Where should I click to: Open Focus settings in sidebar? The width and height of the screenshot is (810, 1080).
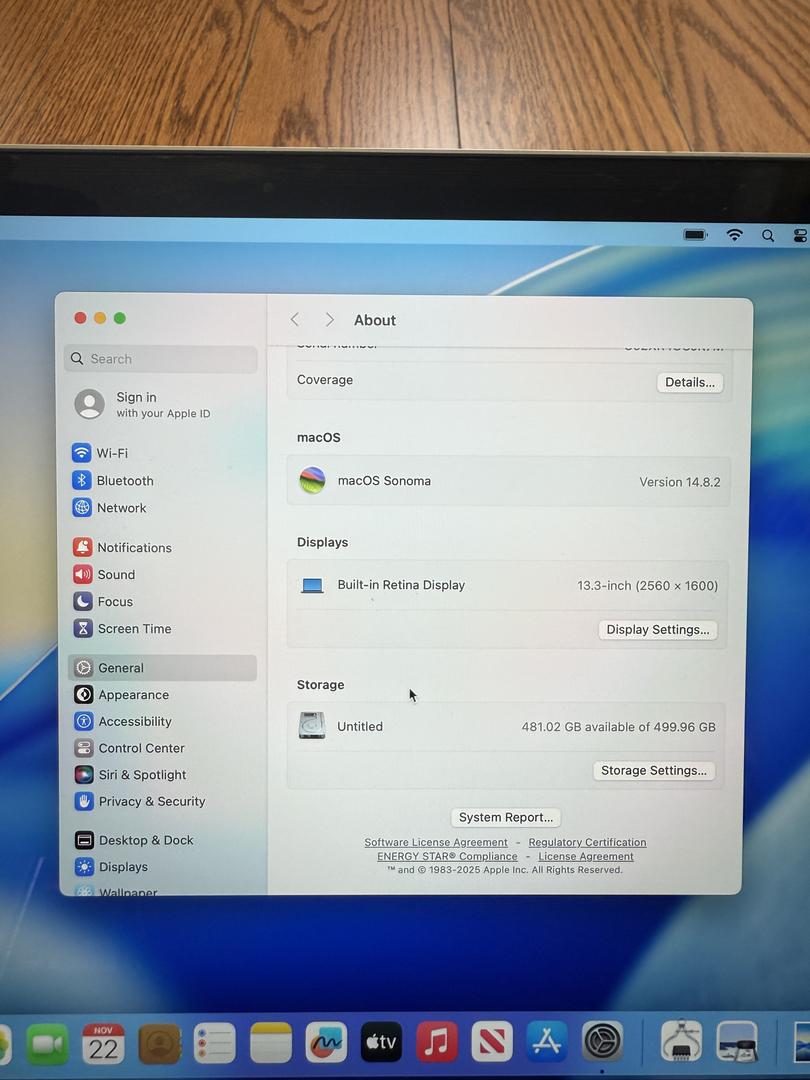(x=103, y=601)
